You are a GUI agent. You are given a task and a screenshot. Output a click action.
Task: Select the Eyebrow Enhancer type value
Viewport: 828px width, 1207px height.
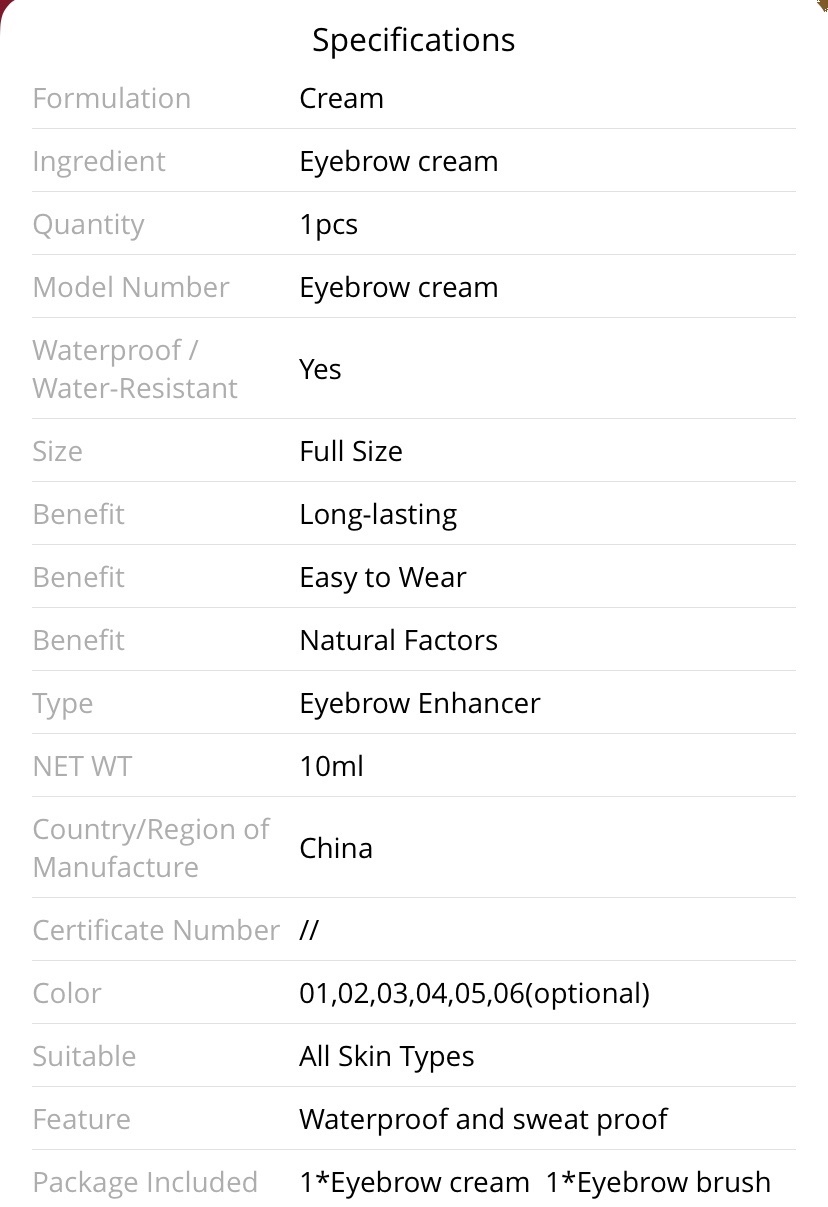pyautogui.click(x=420, y=703)
